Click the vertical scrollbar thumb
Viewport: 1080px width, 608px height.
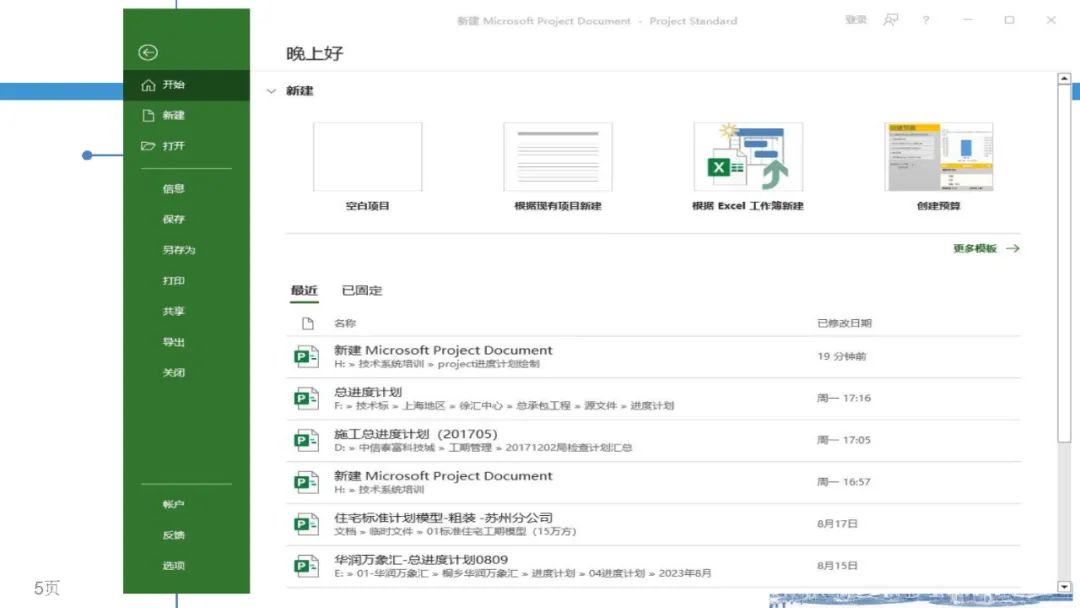point(1064,264)
